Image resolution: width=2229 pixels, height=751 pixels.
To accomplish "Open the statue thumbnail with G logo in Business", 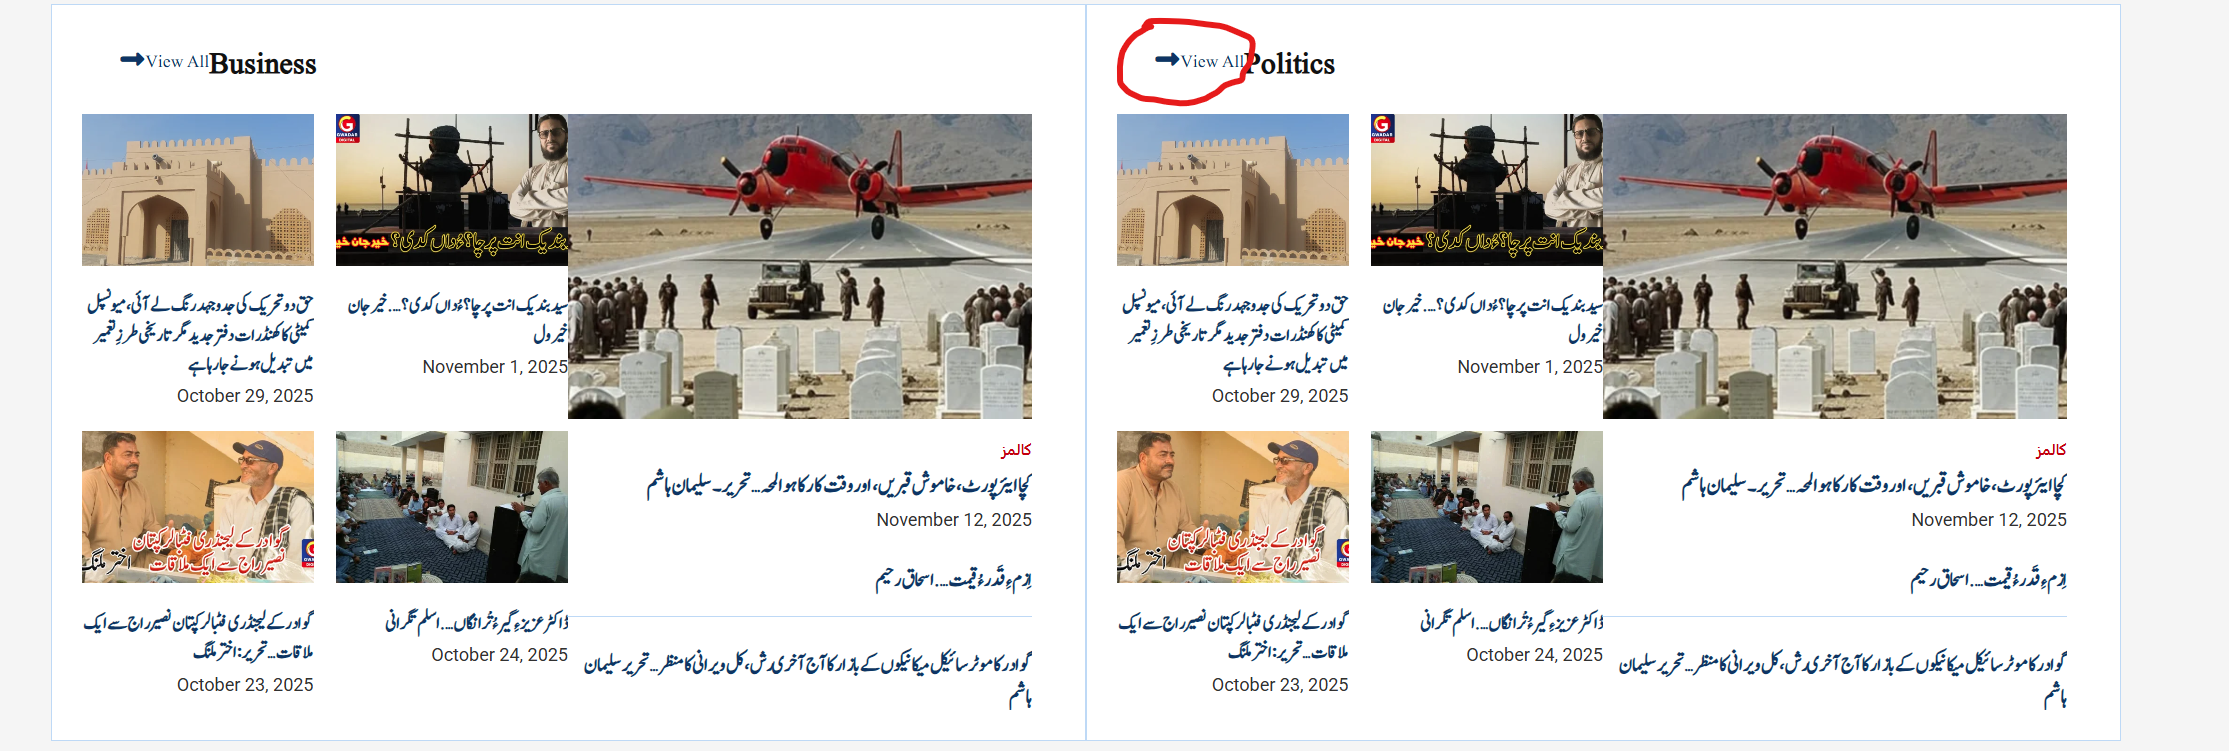I will (x=452, y=190).
